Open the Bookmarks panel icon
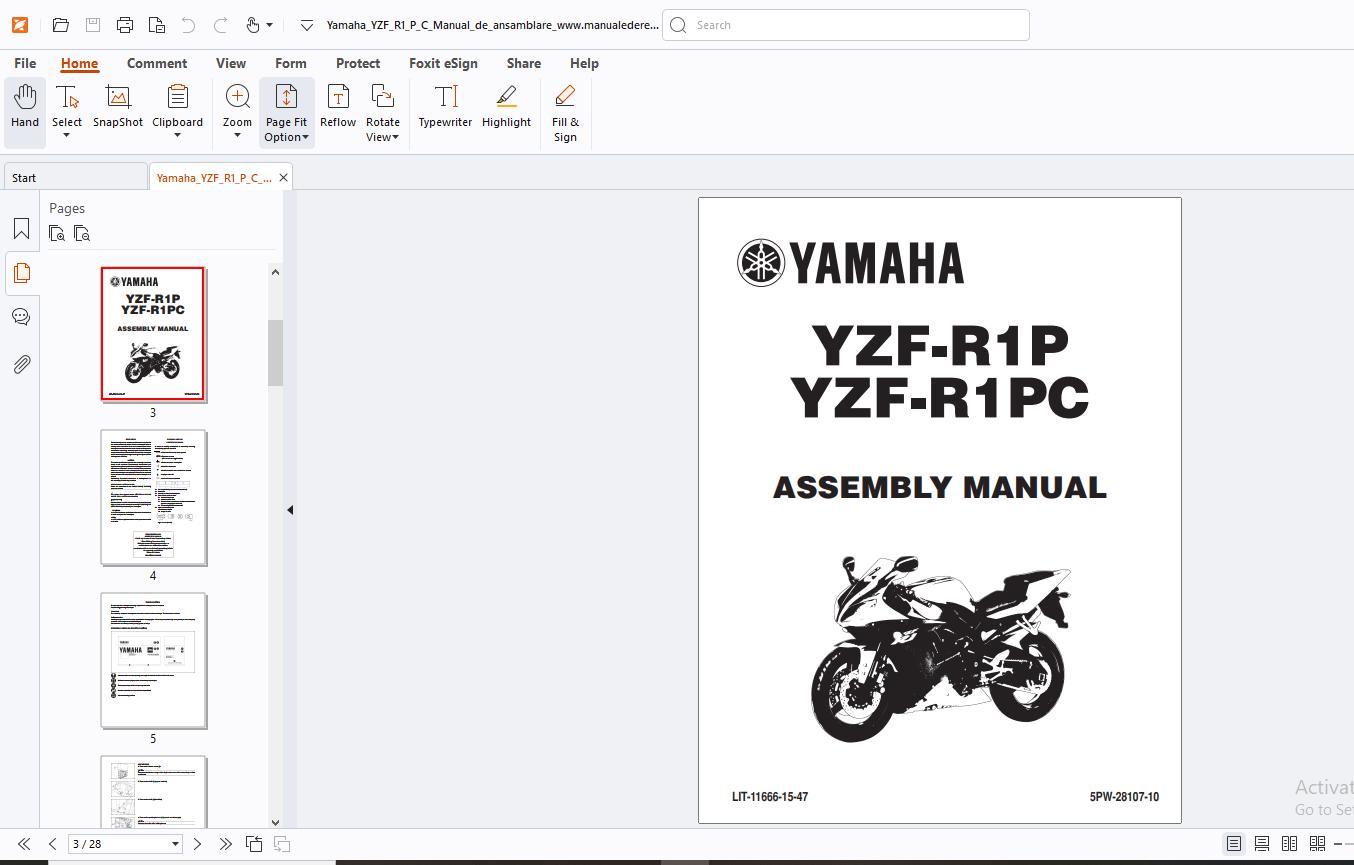Image resolution: width=1354 pixels, height=865 pixels. pyautogui.click(x=21, y=228)
